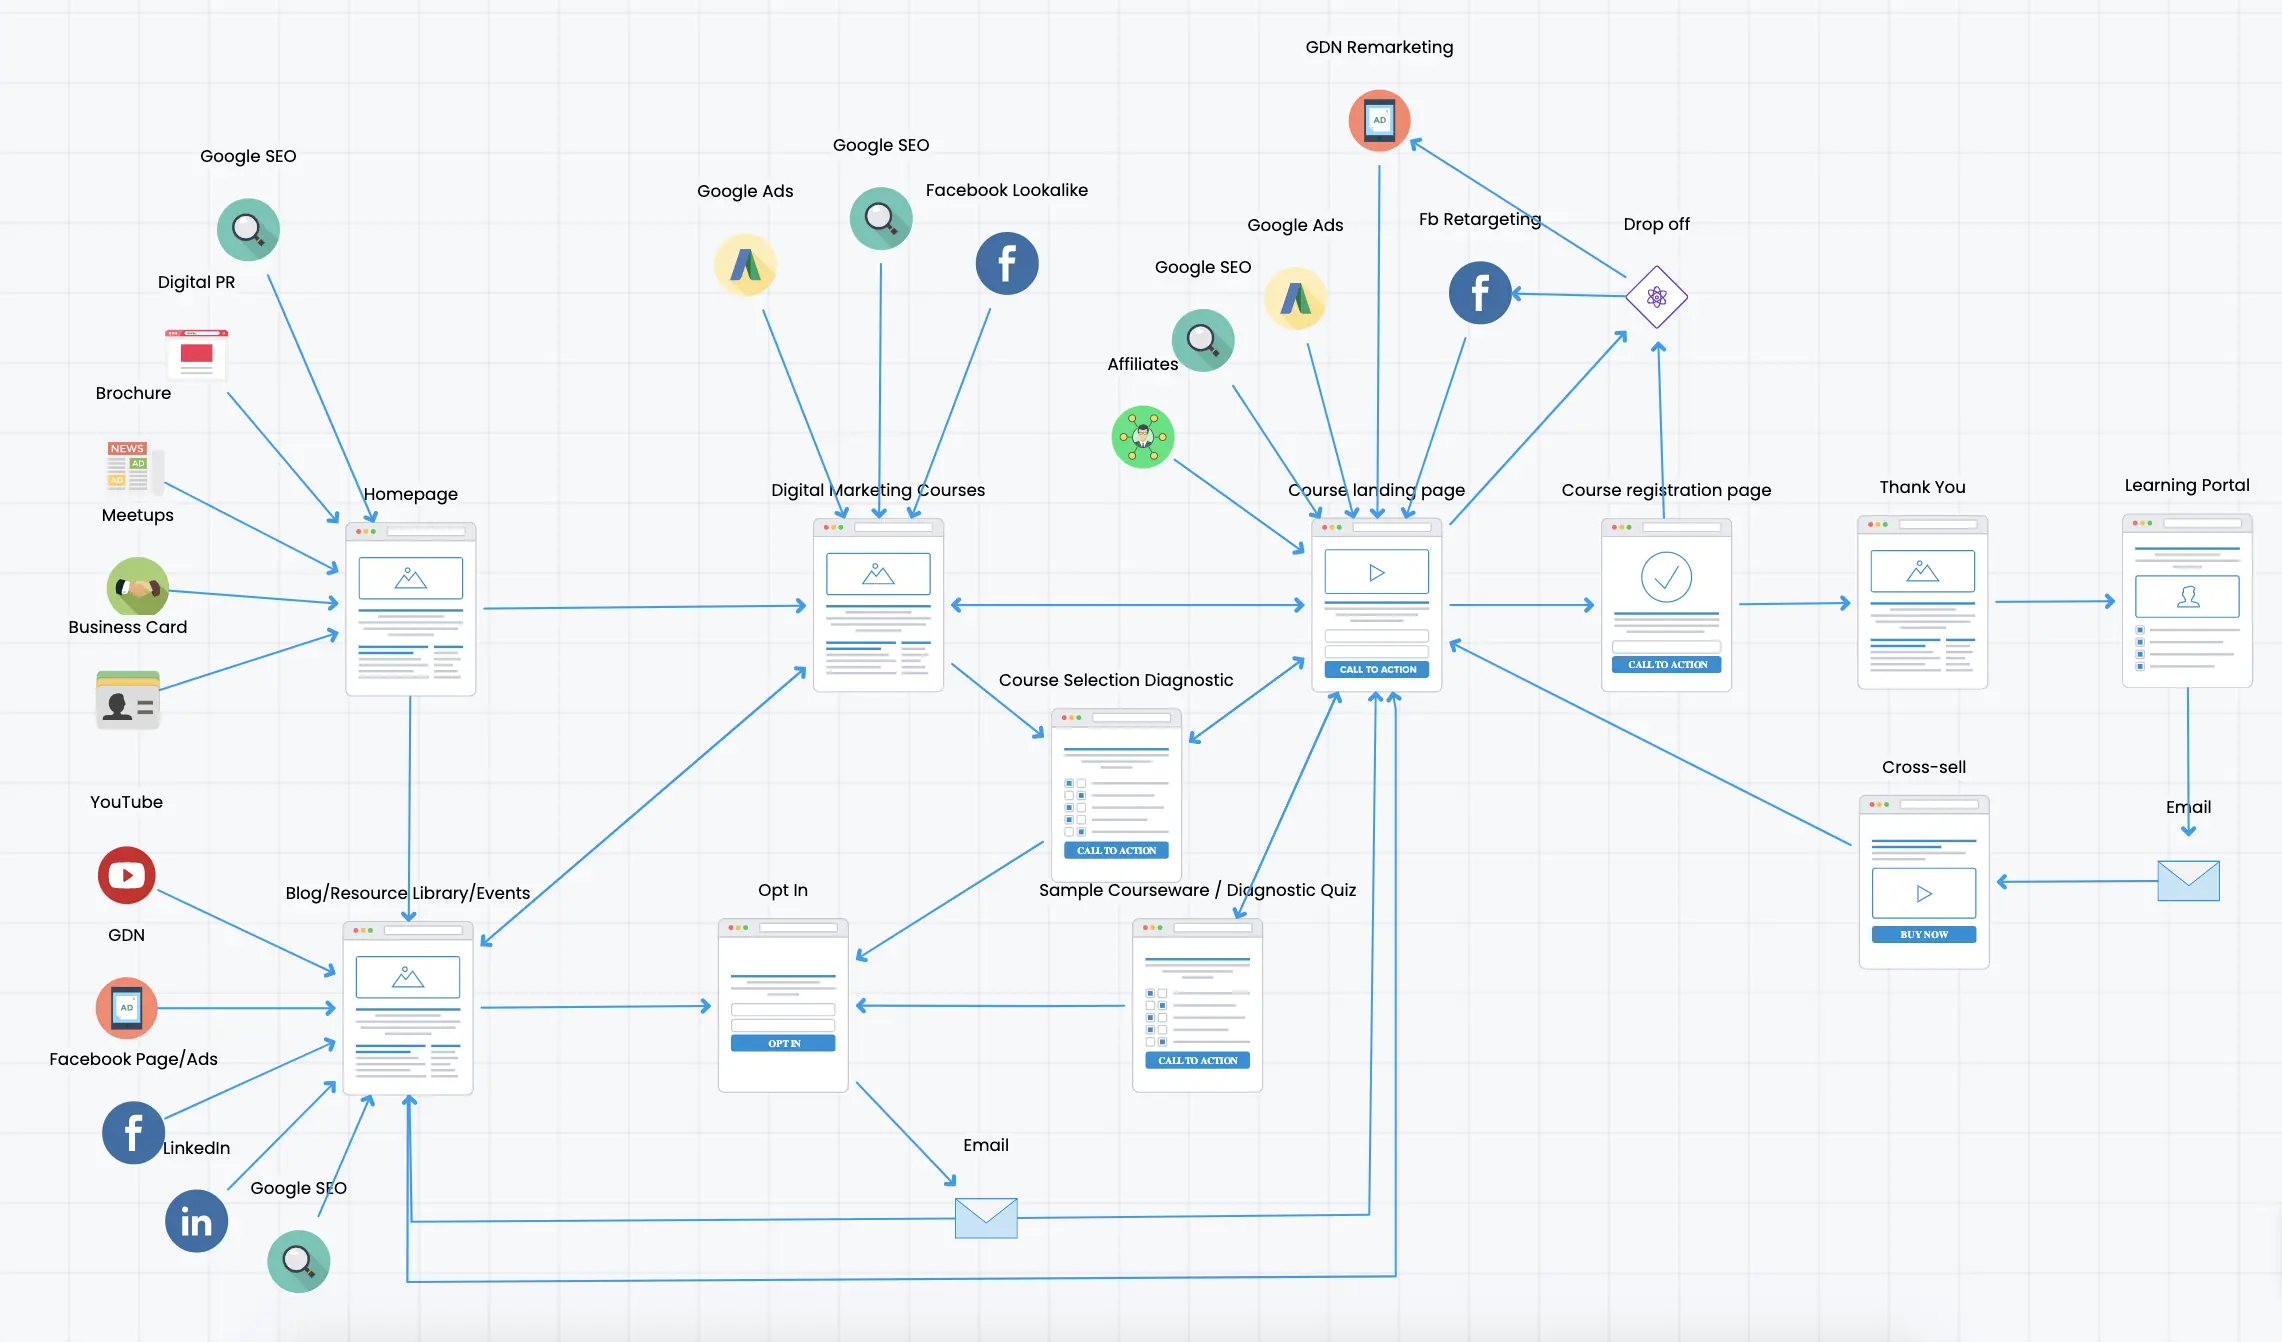
Task: Click Google SEO magnifier beside Facebook Lookalike
Action: [881, 218]
